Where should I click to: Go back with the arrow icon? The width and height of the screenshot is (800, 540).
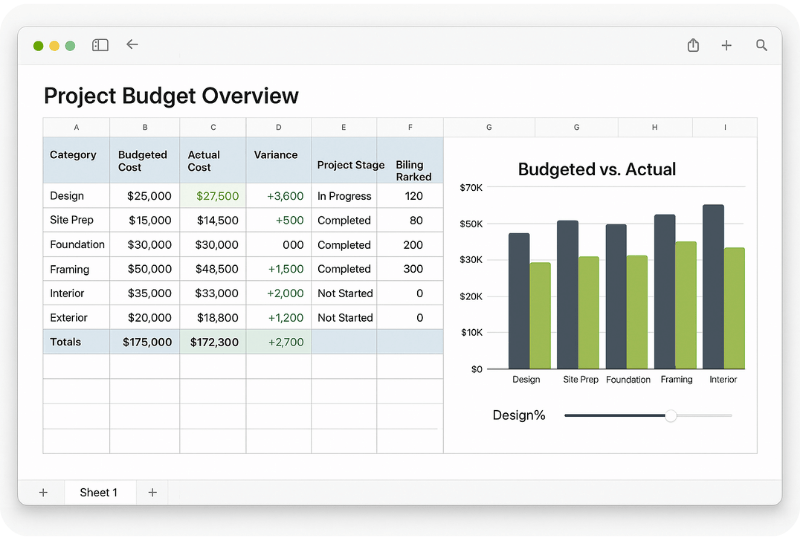132,44
